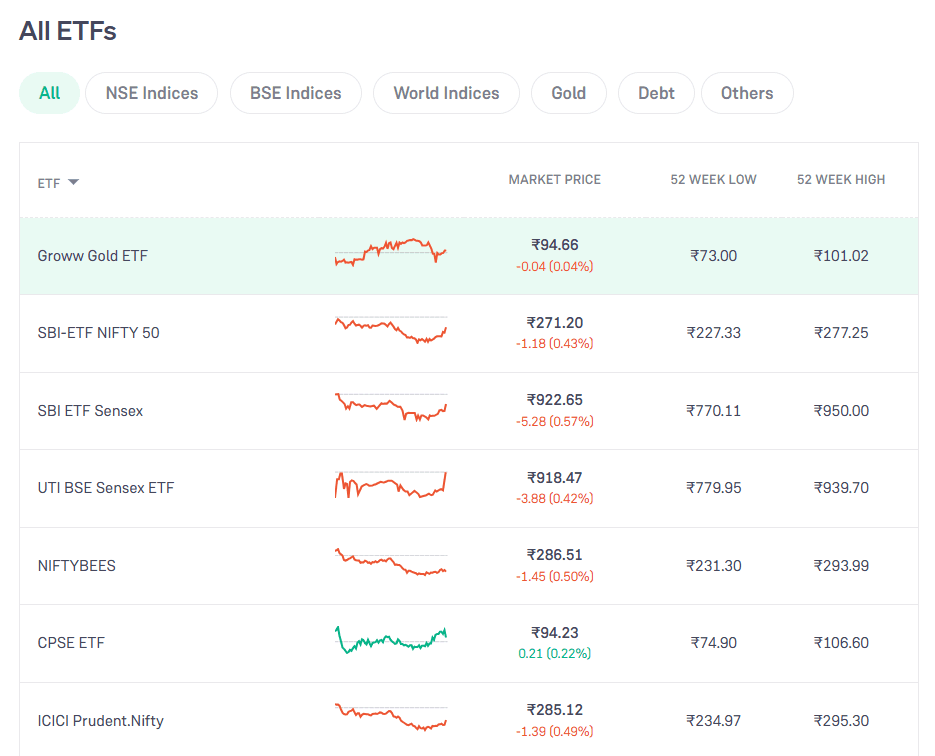935x756 pixels.
Task: Open the SBI ETF Sensex page
Action: pos(89,410)
